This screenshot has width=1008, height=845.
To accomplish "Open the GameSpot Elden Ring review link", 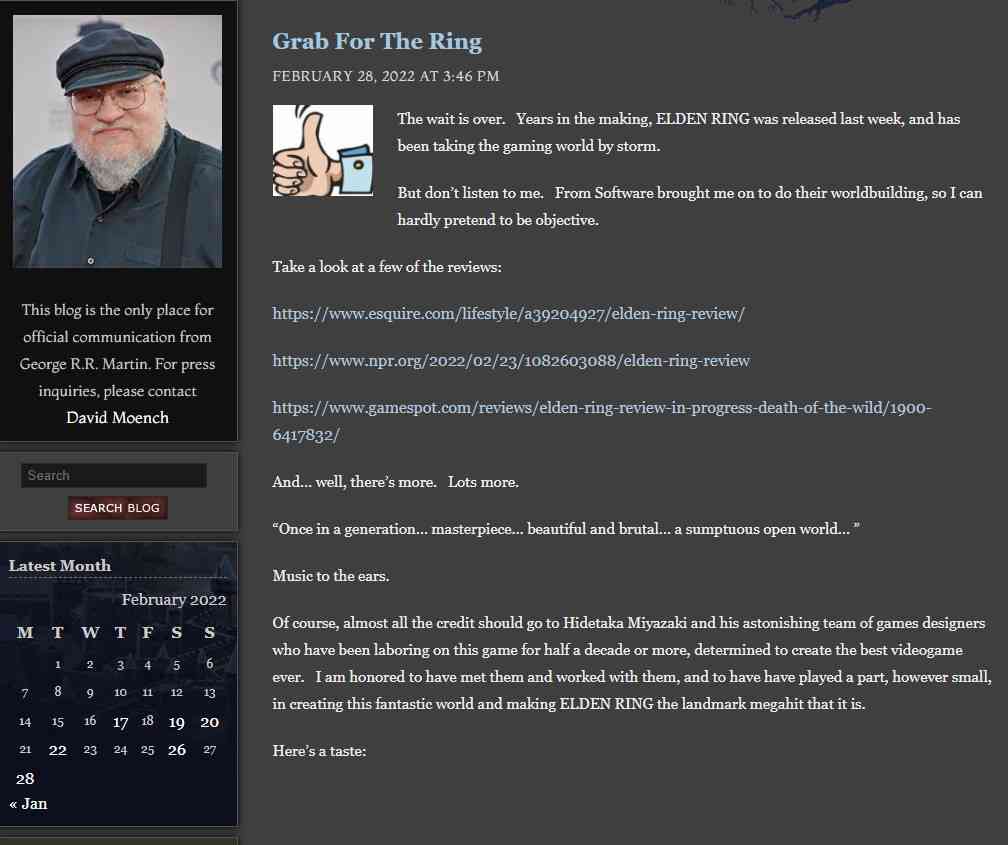I will point(602,421).
